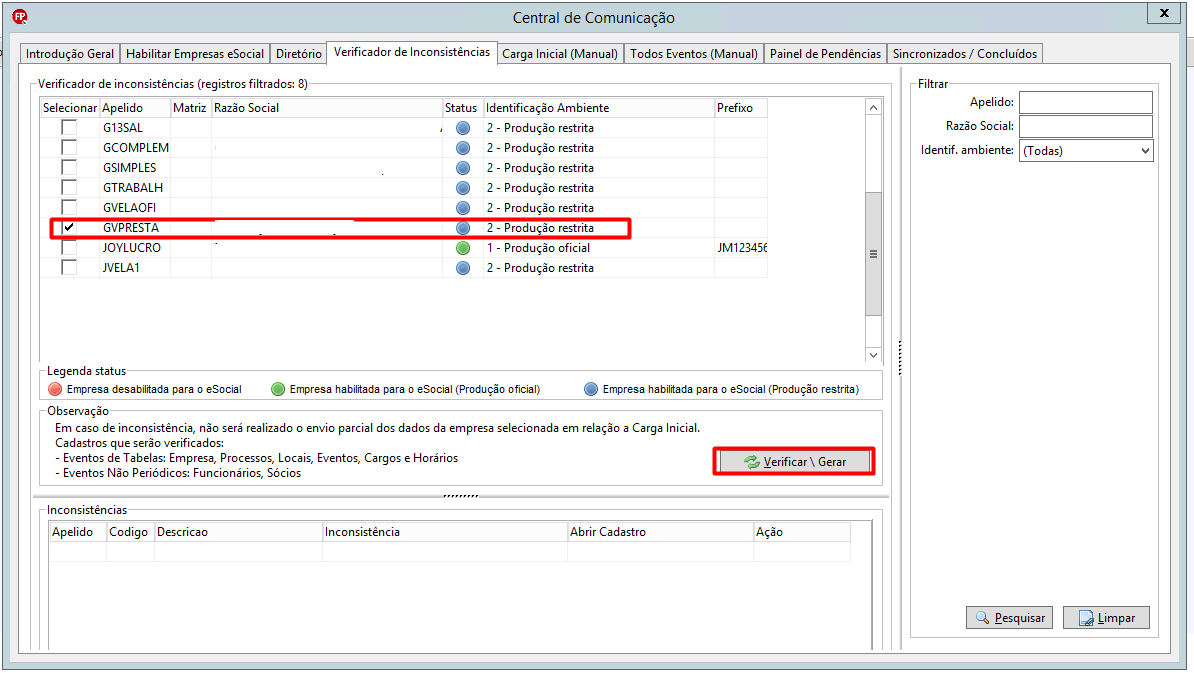Click the blue legend icon for Produção restrita

tap(591, 389)
